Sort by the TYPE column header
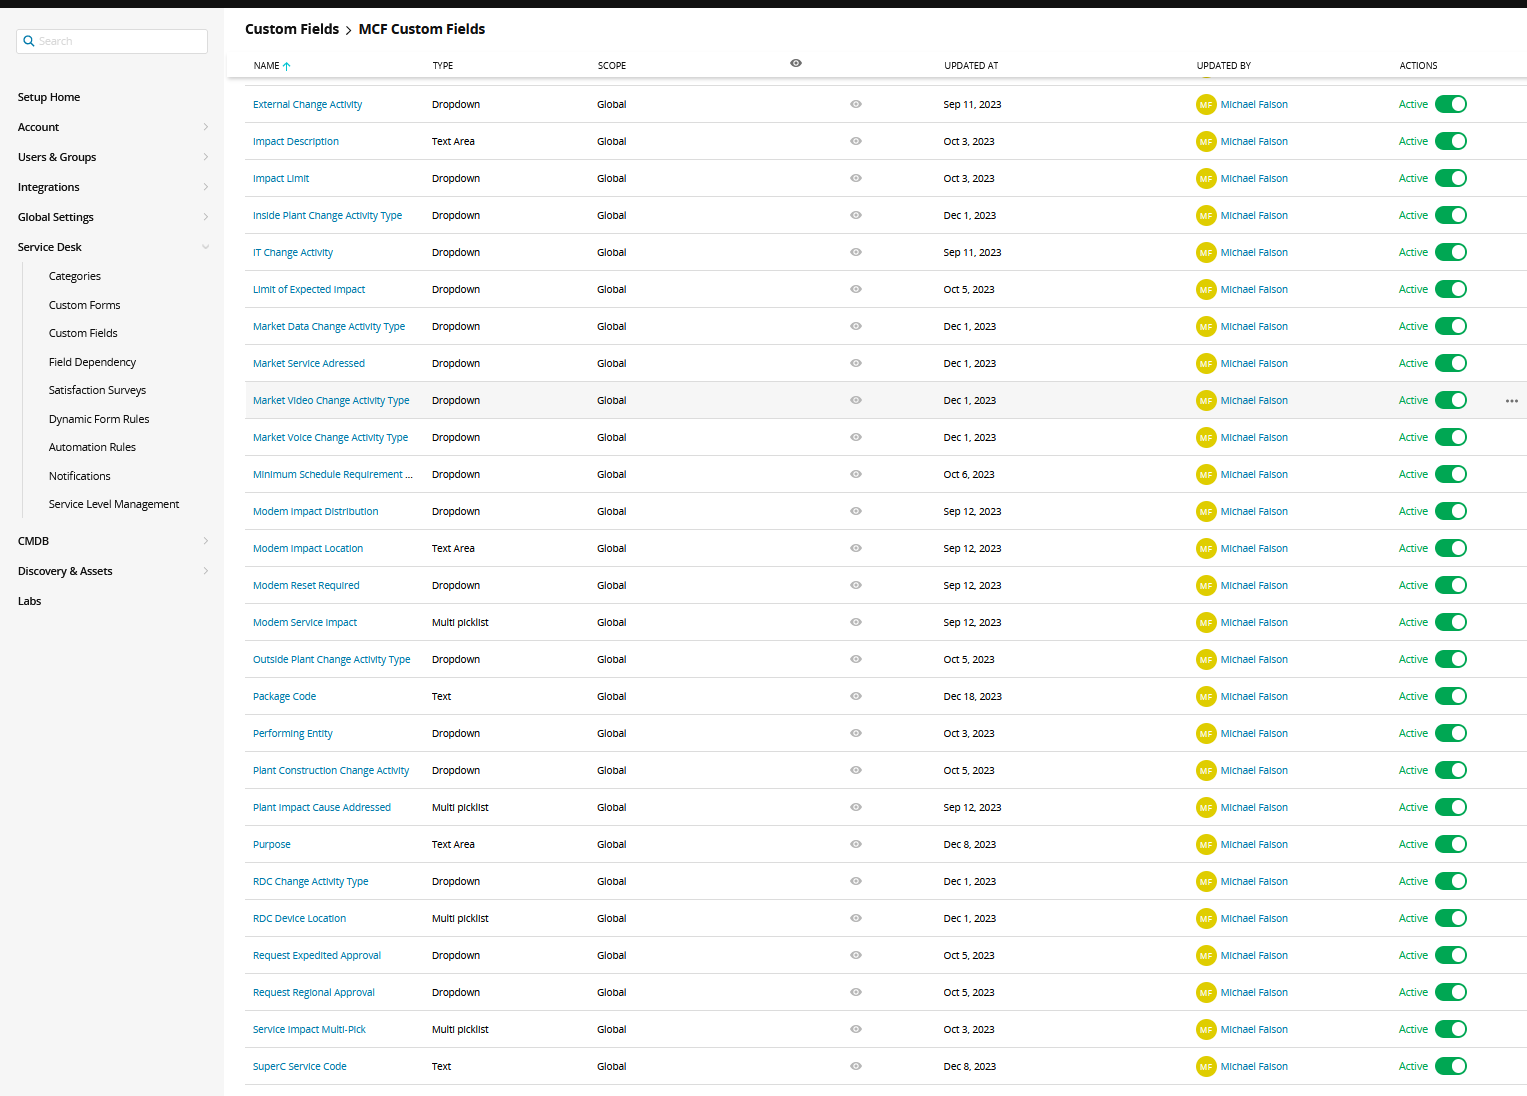The height and width of the screenshot is (1096, 1527). 443,66
